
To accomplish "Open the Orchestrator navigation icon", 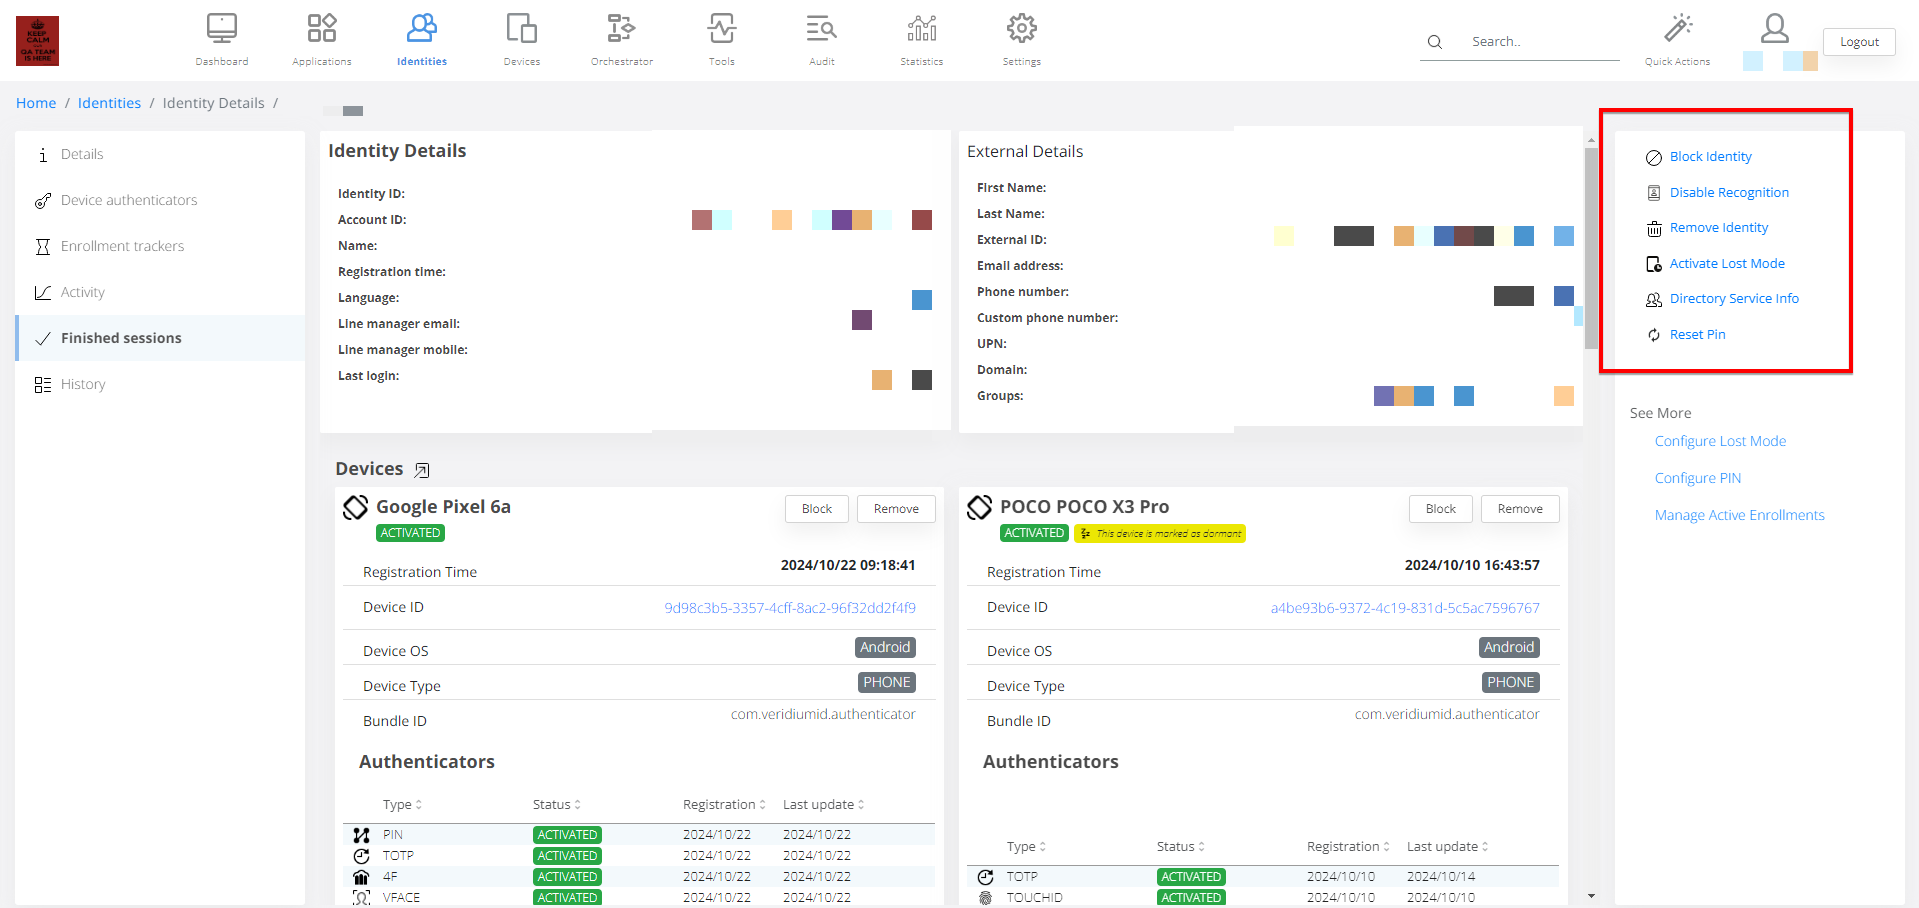I will click(x=621, y=29).
